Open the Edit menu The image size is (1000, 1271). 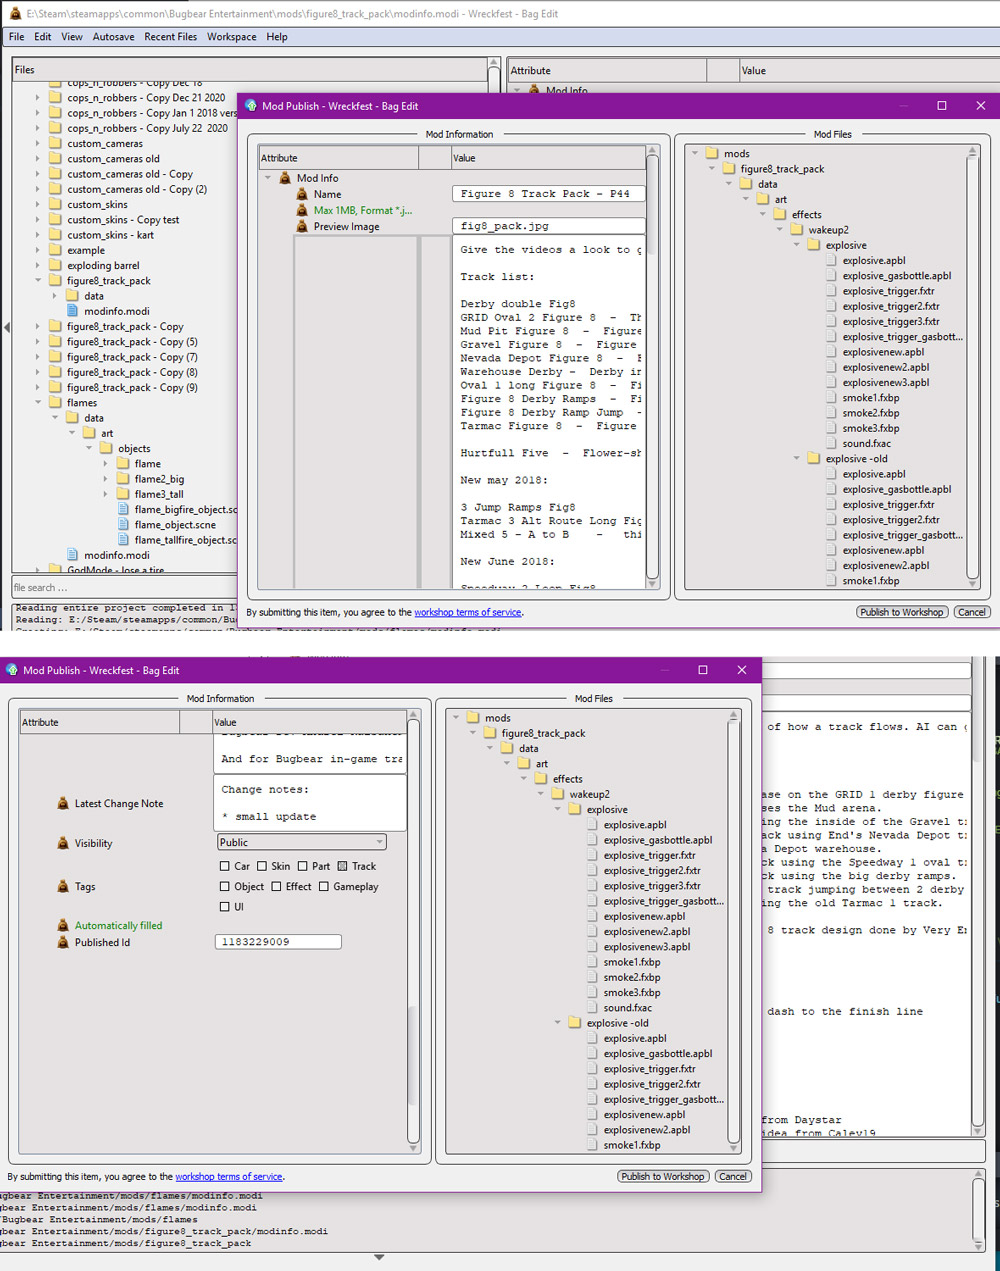point(42,37)
